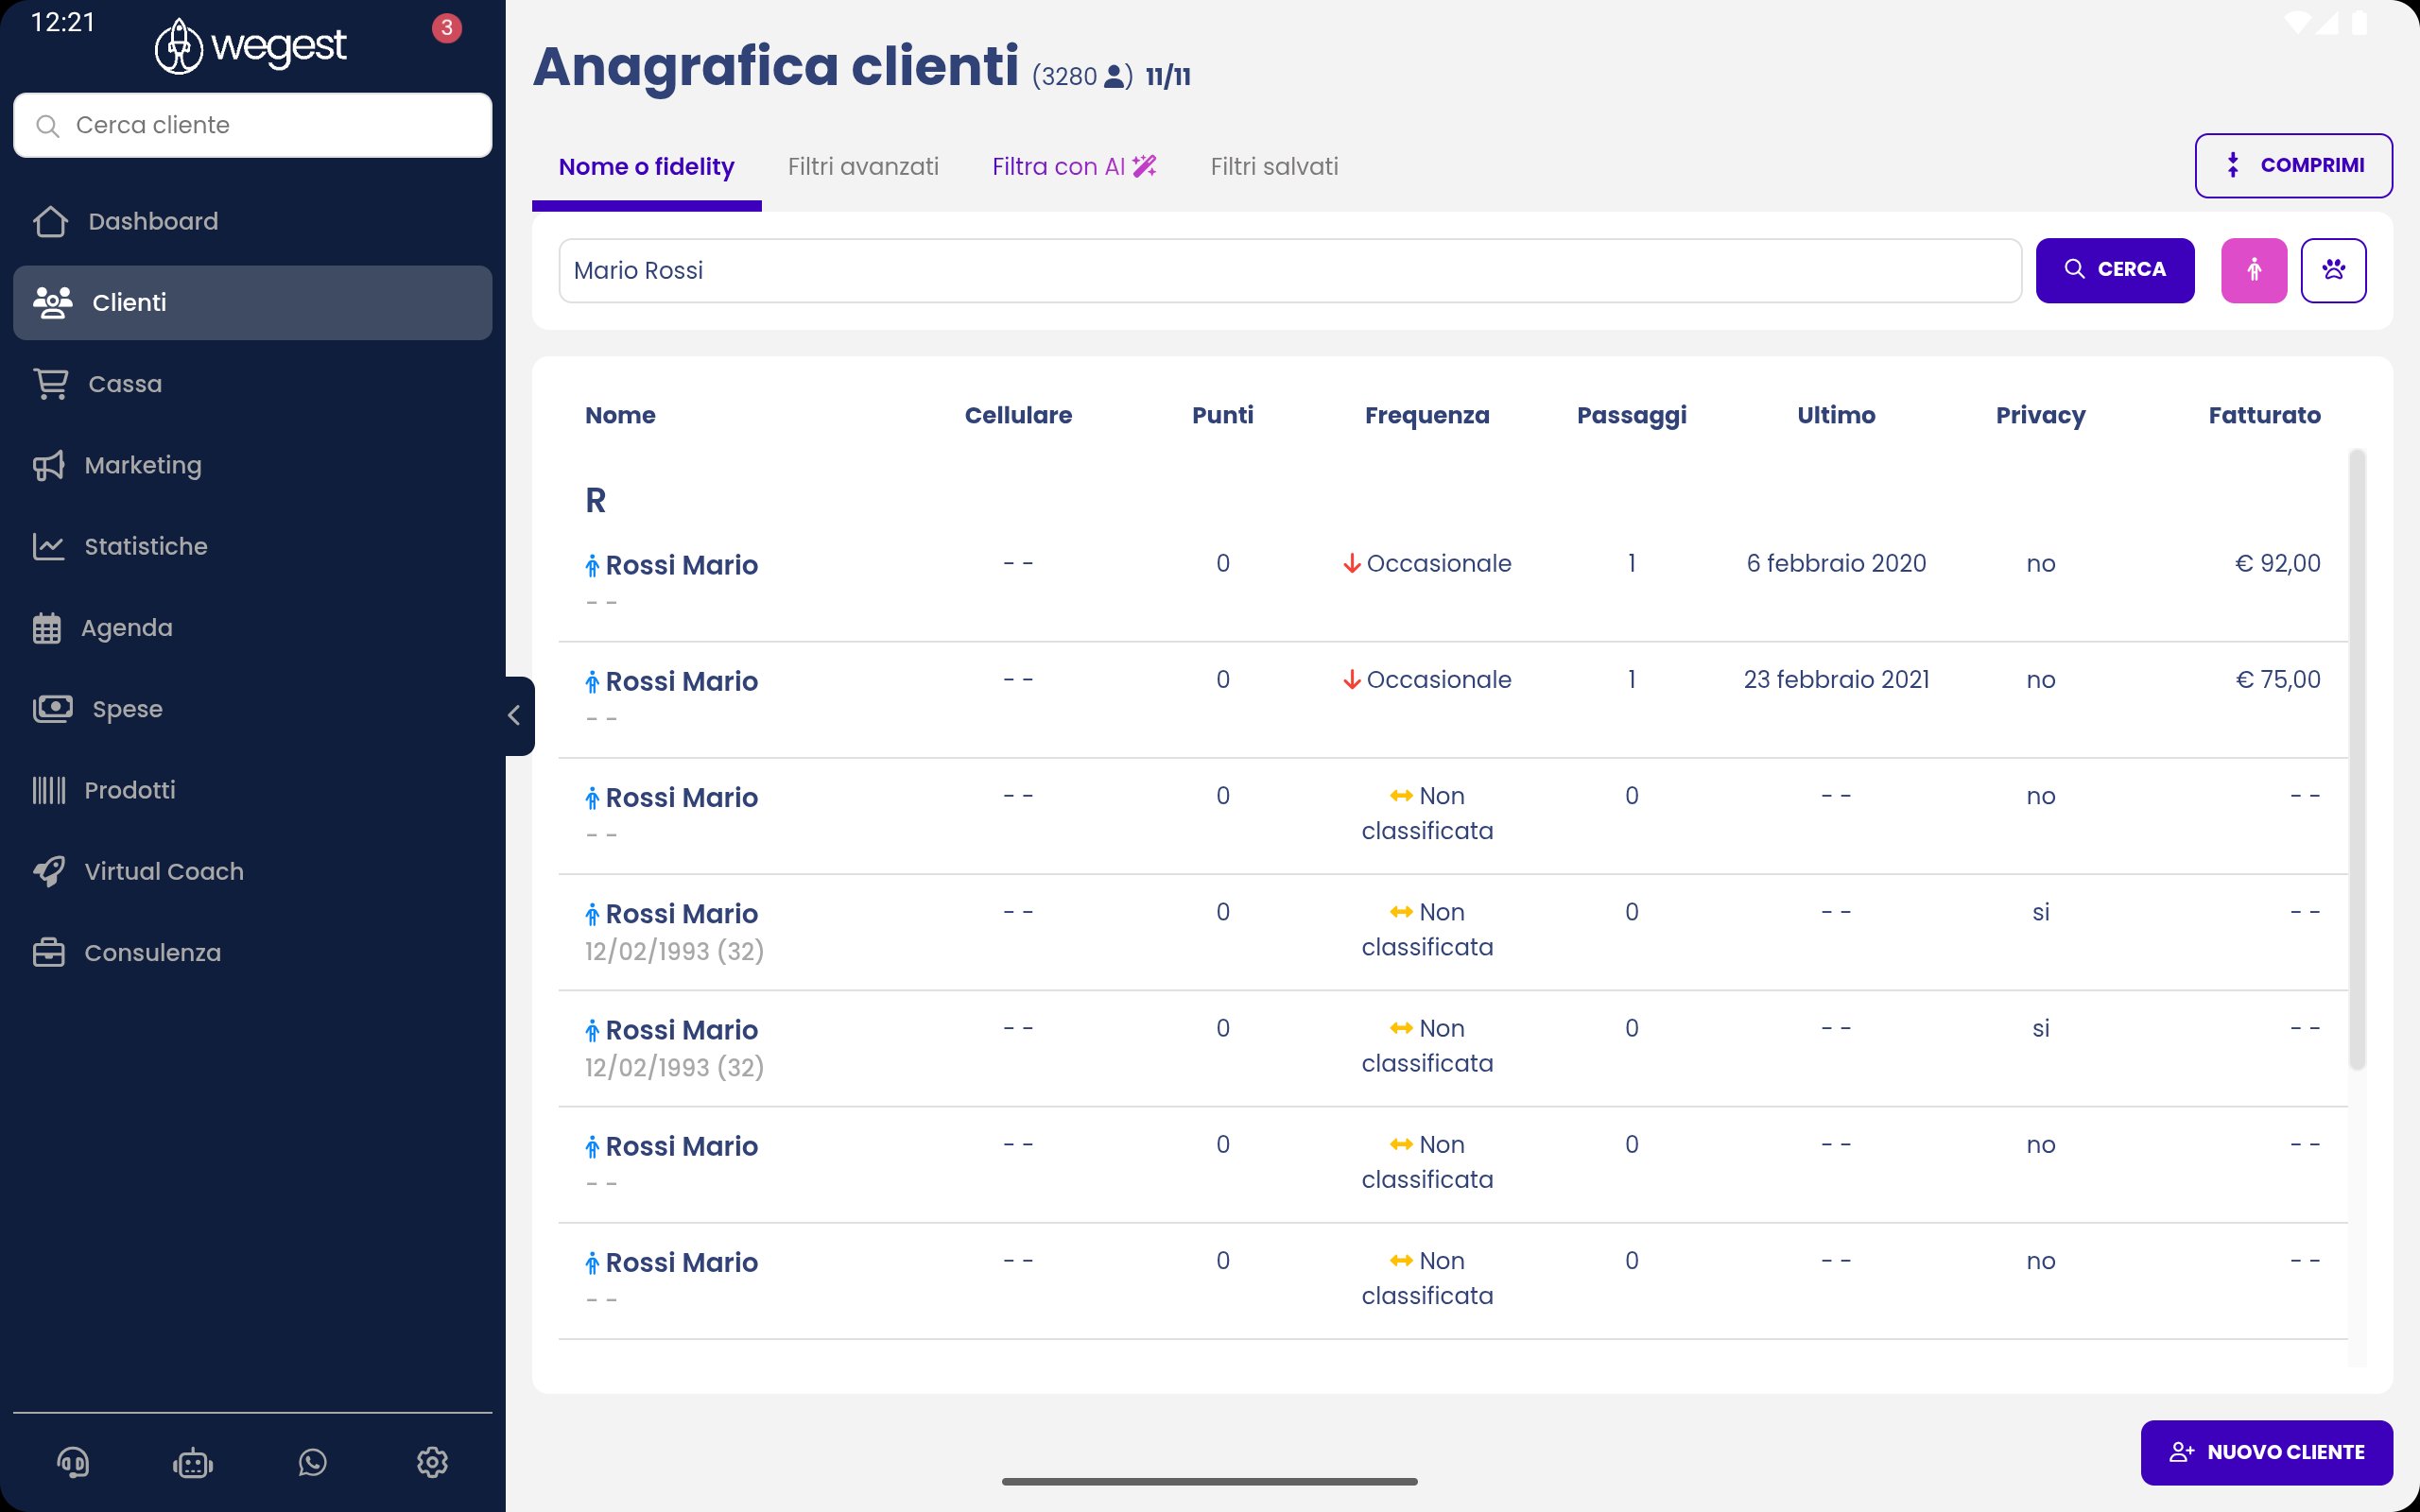Toggle the paw pets filter button

pos(2333,270)
